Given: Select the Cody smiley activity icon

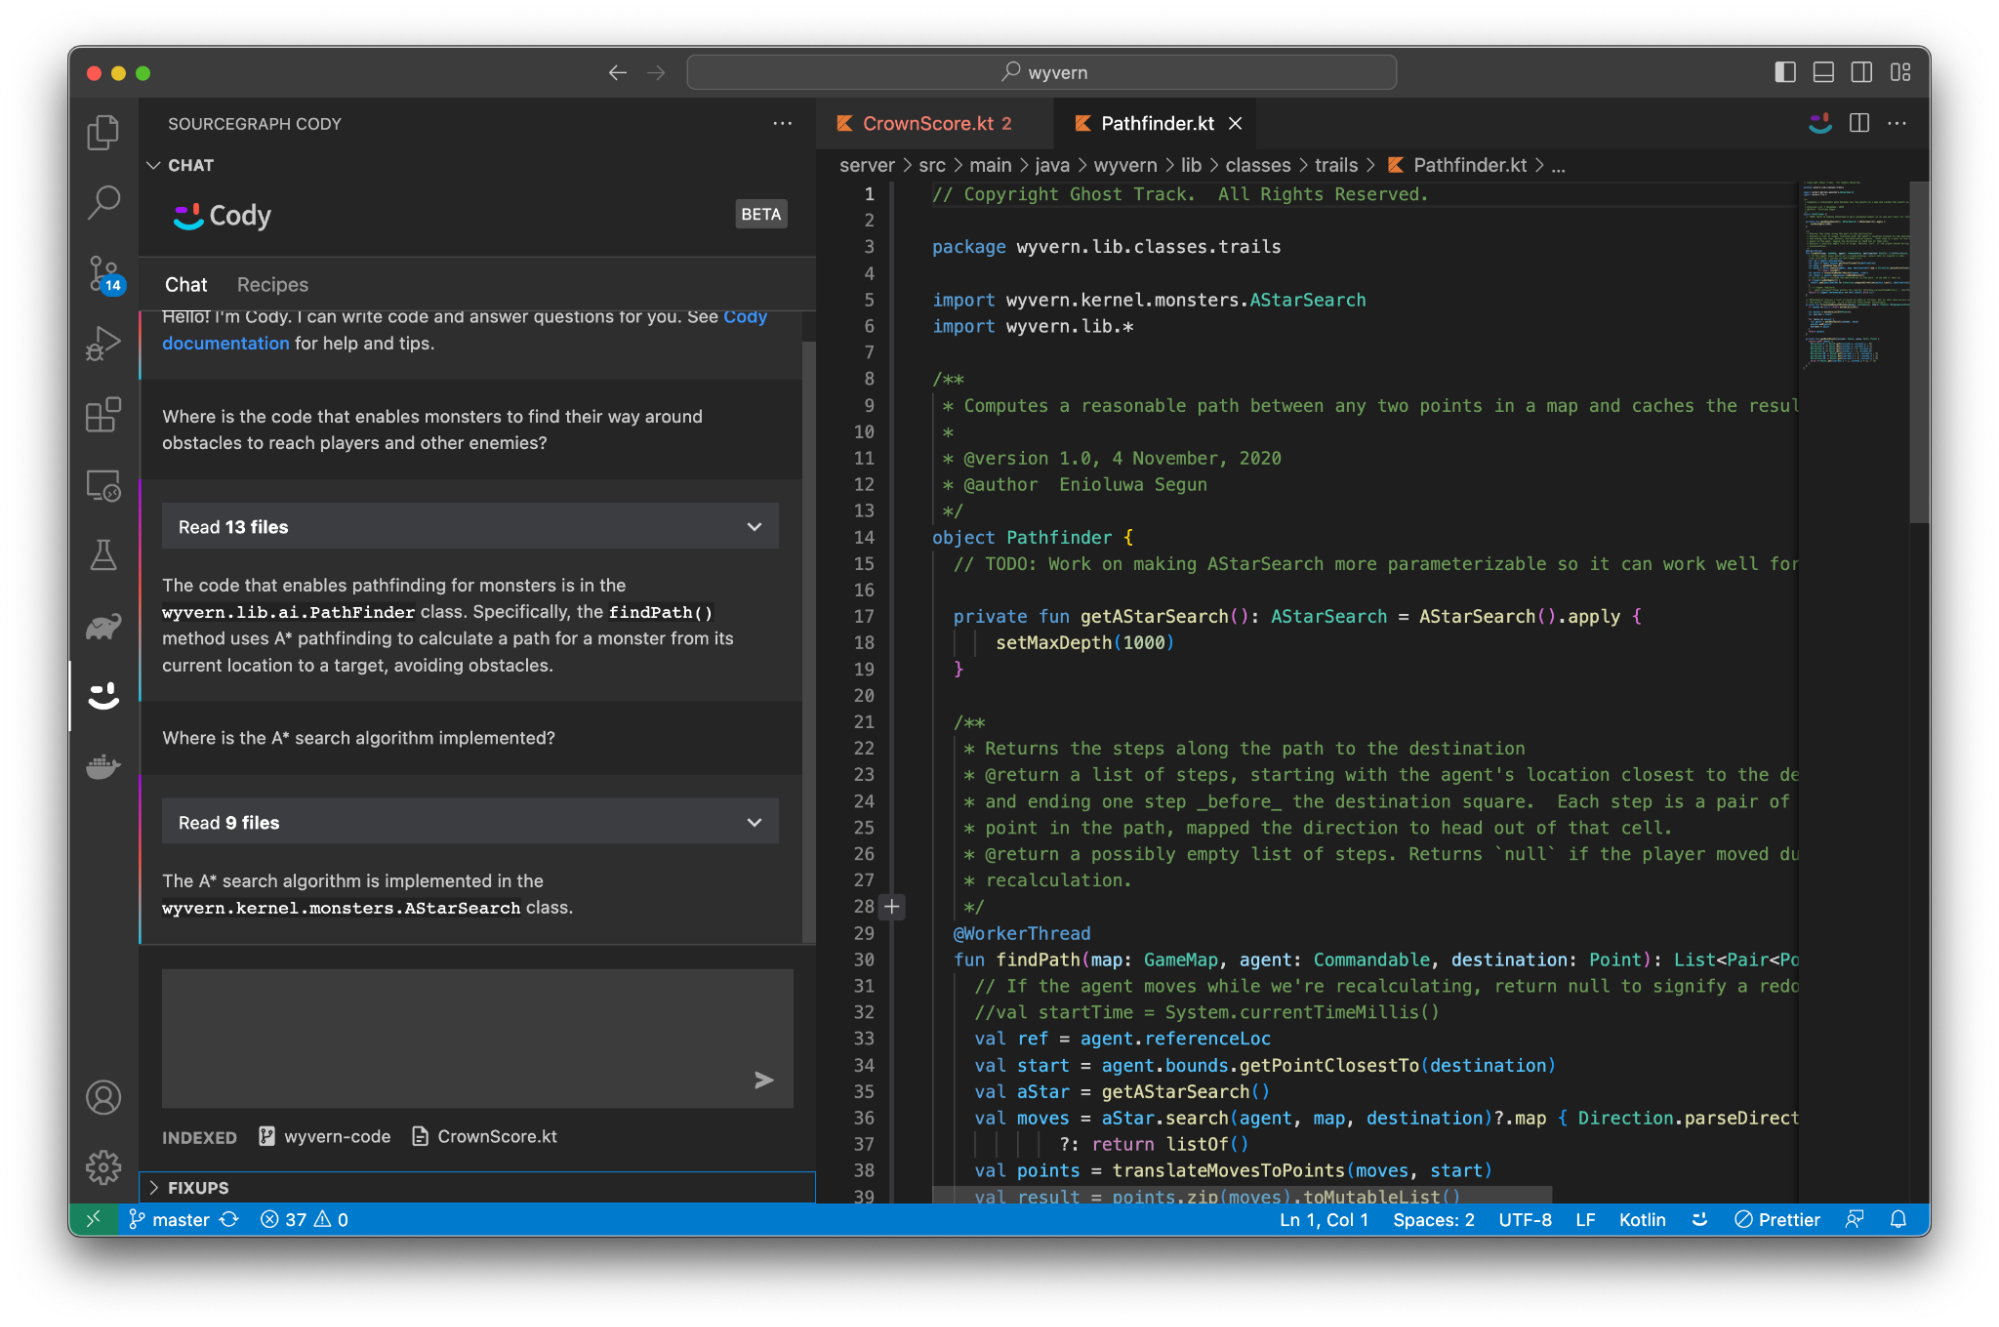Looking at the screenshot, I should pos(103,696).
